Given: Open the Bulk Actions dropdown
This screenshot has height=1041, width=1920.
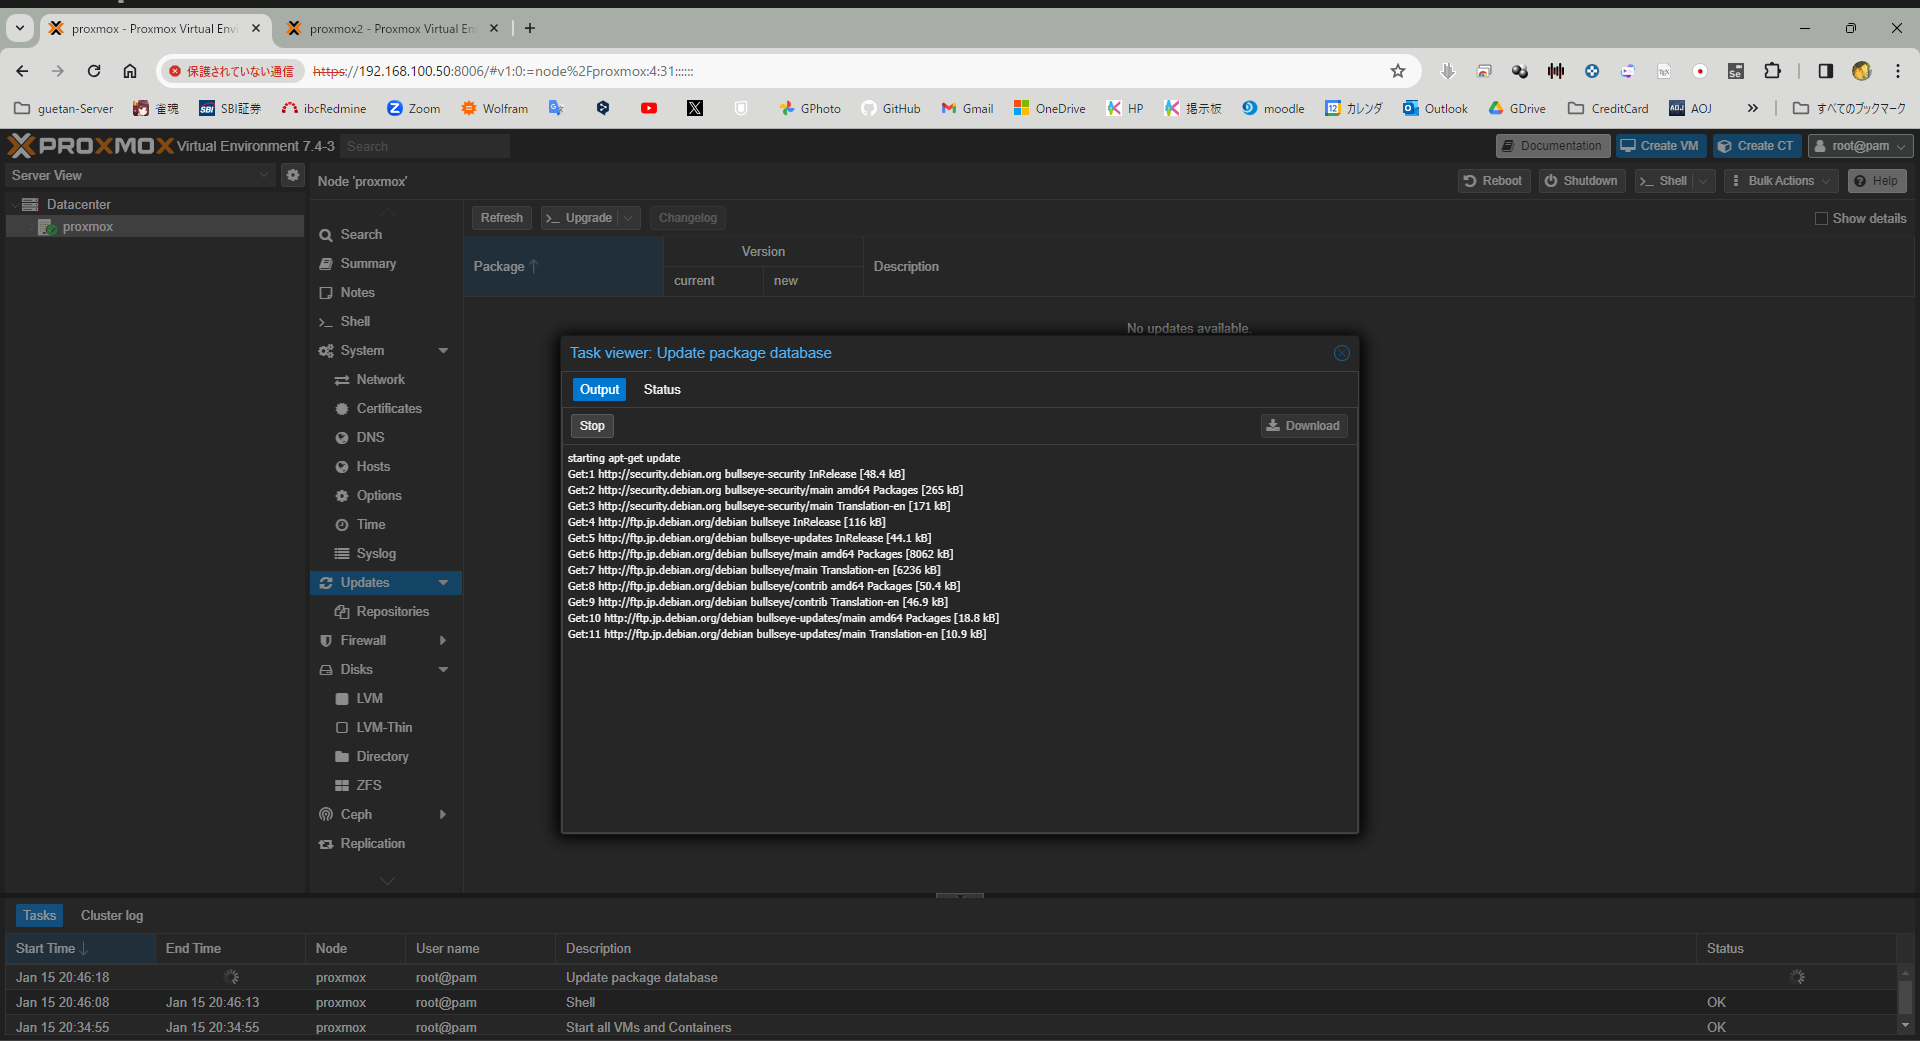Looking at the screenshot, I should click(x=1780, y=181).
